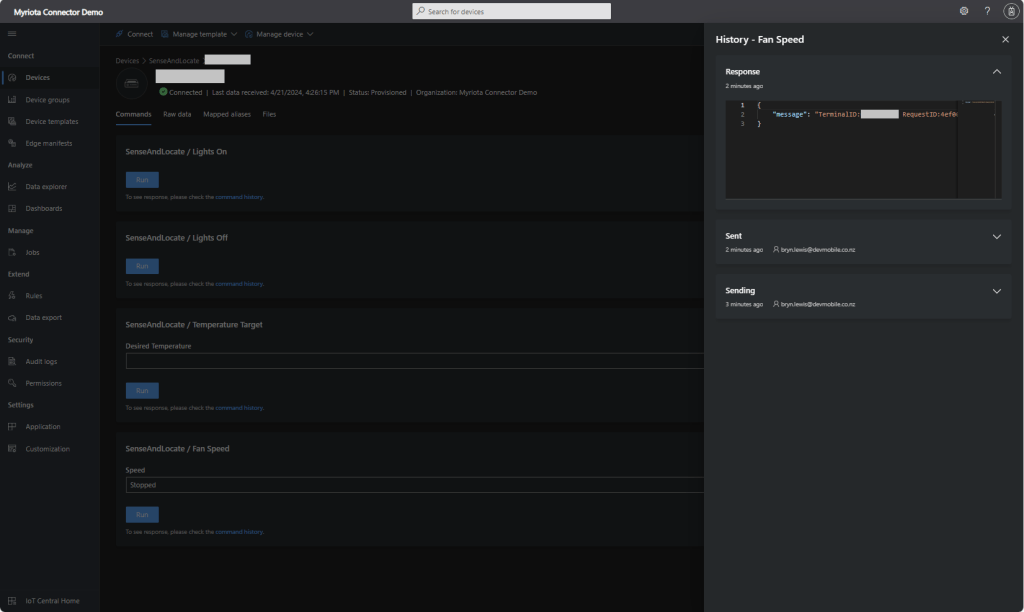The height and width of the screenshot is (612, 1024).
Task: Open the Fan Speed dropdown showing Stopped
Action: point(414,485)
